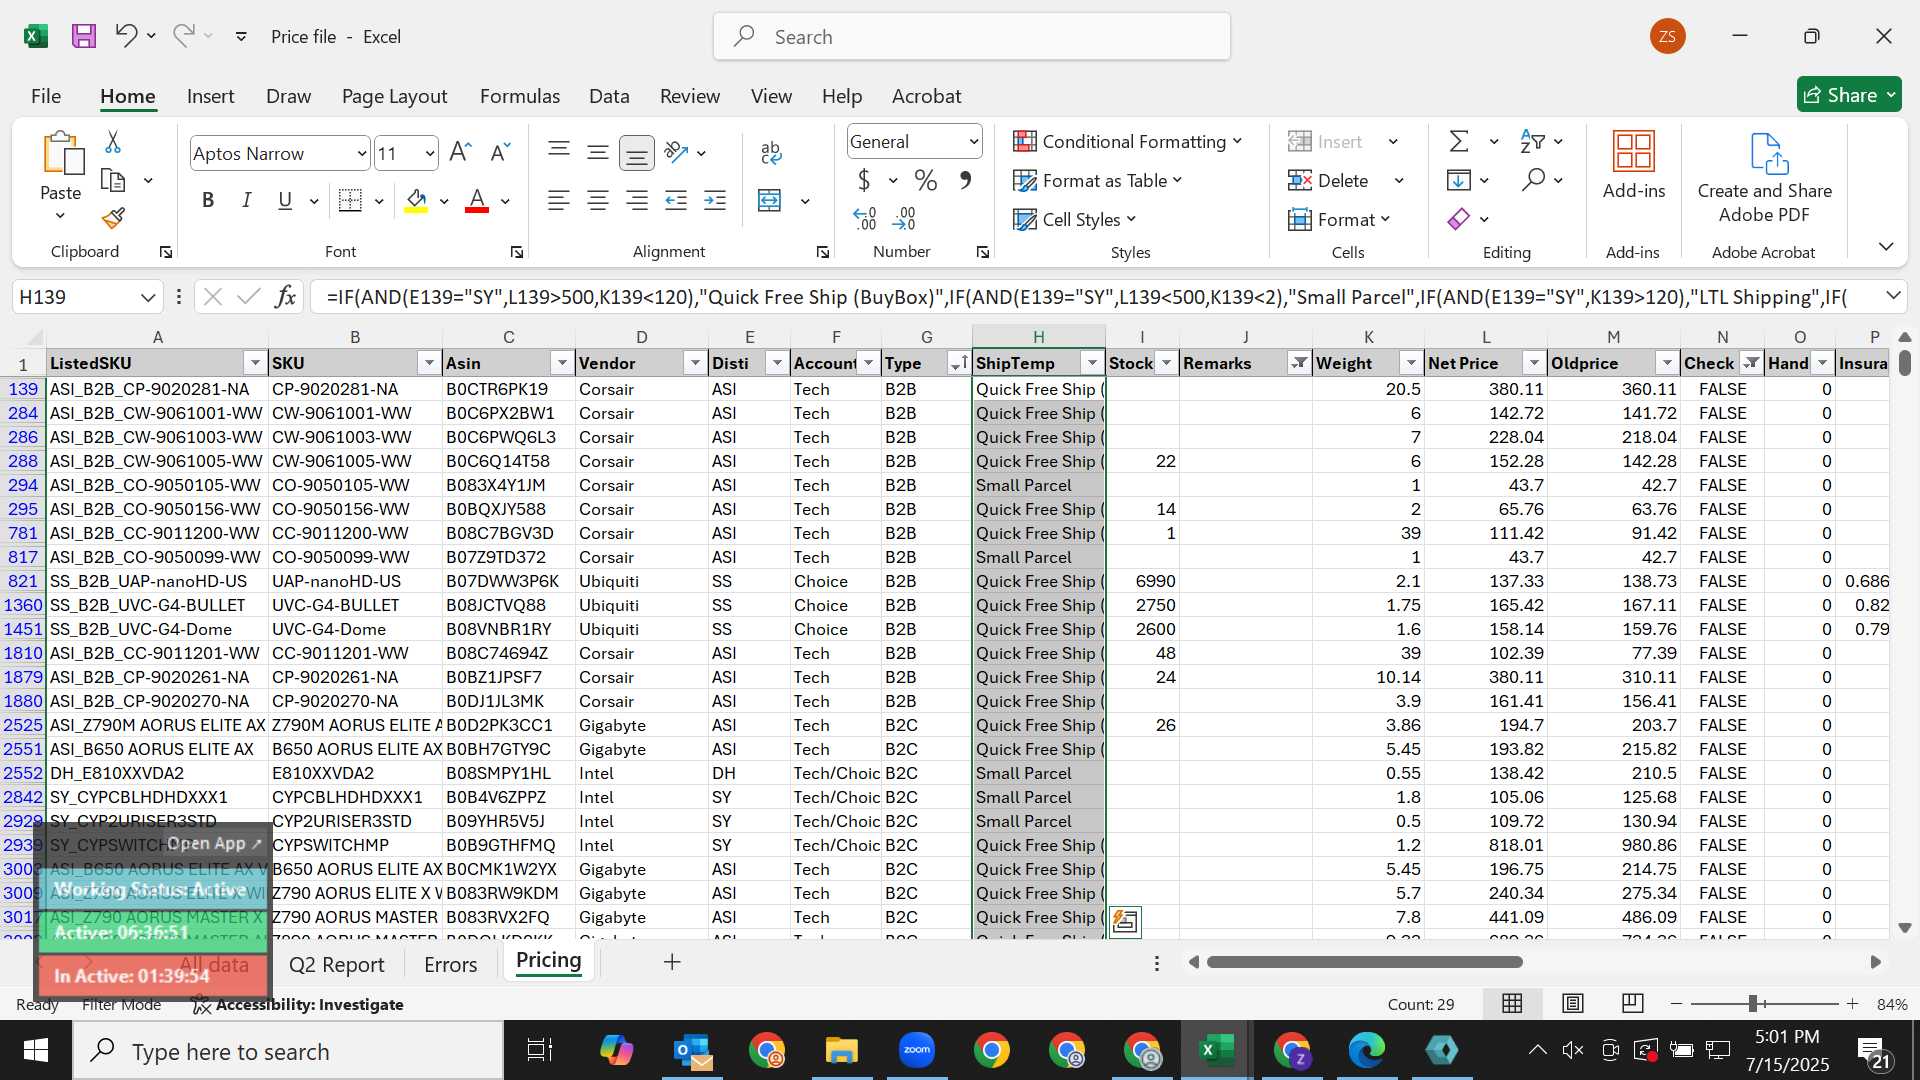This screenshot has height=1080, width=1920.
Task: Open the File menu
Action: (46, 96)
